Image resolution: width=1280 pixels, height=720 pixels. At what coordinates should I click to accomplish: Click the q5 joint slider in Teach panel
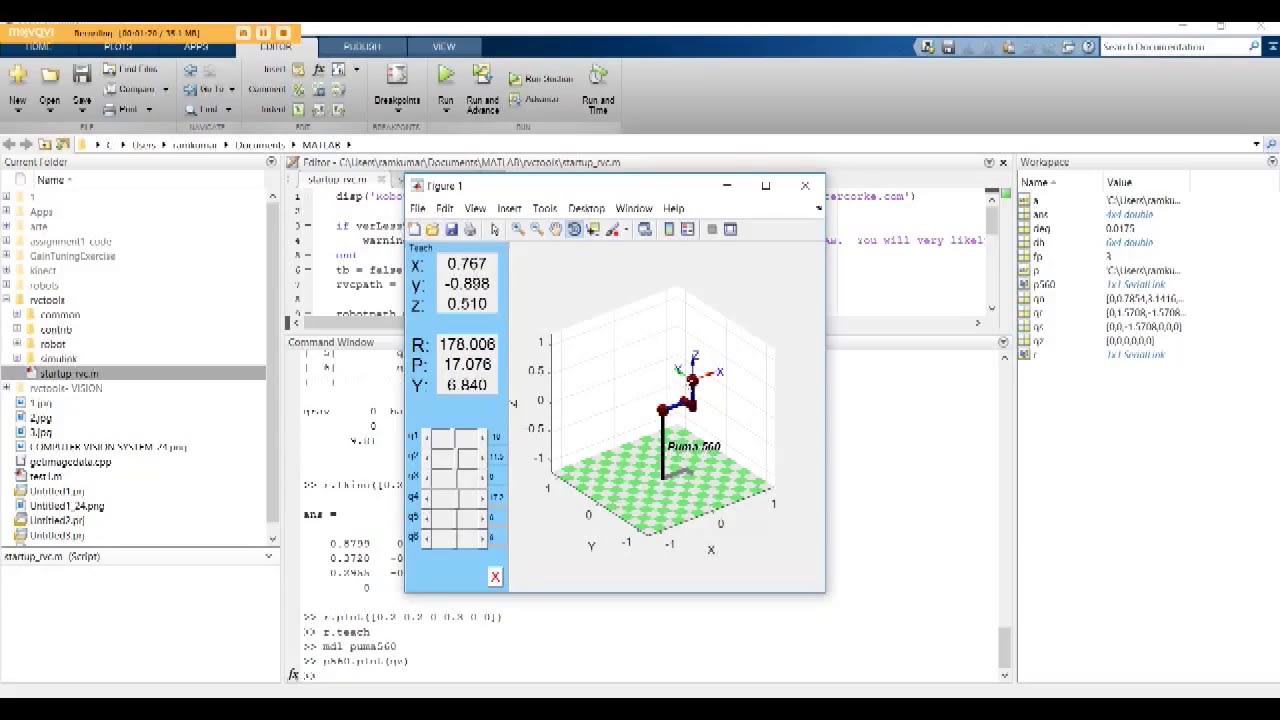[x=455, y=517]
